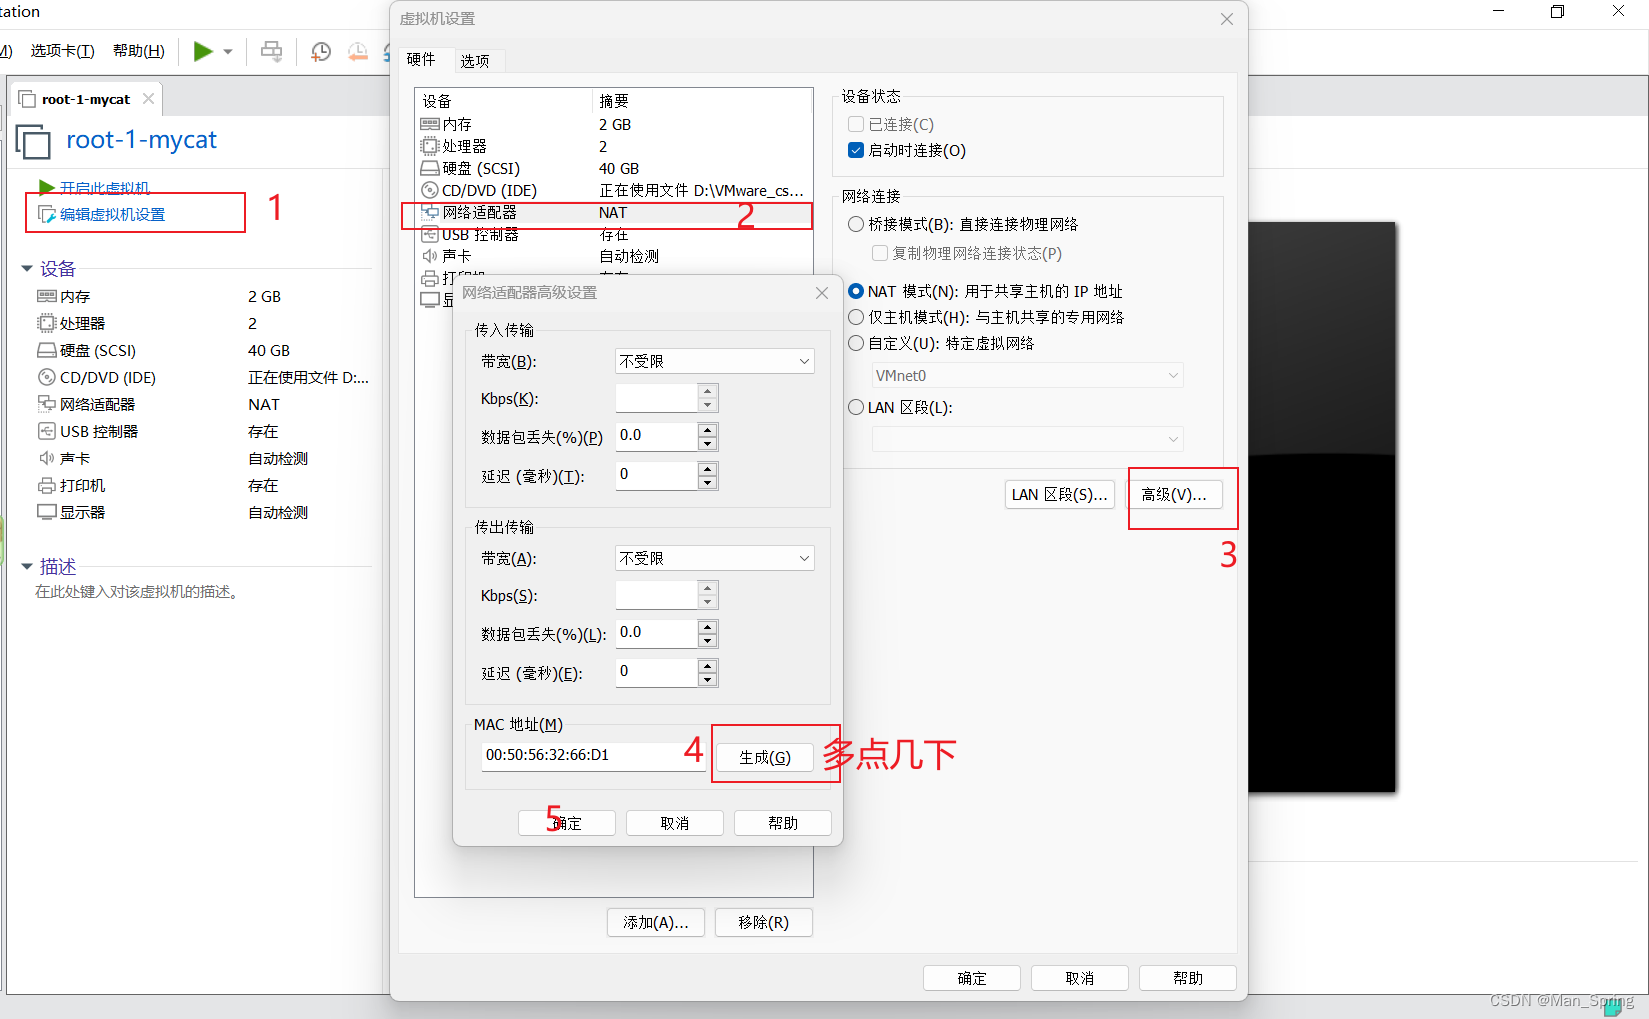The height and width of the screenshot is (1019, 1649).
Task: Close the 网络适配器高级设置 dialog
Action: pyautogui.click(x=822, y=293)
